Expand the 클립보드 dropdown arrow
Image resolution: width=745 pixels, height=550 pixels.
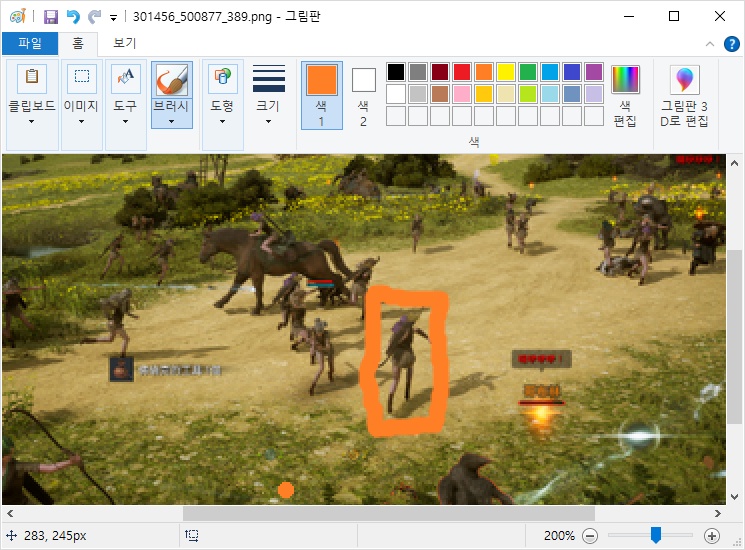pyautogui.click(x=31, y=122)
